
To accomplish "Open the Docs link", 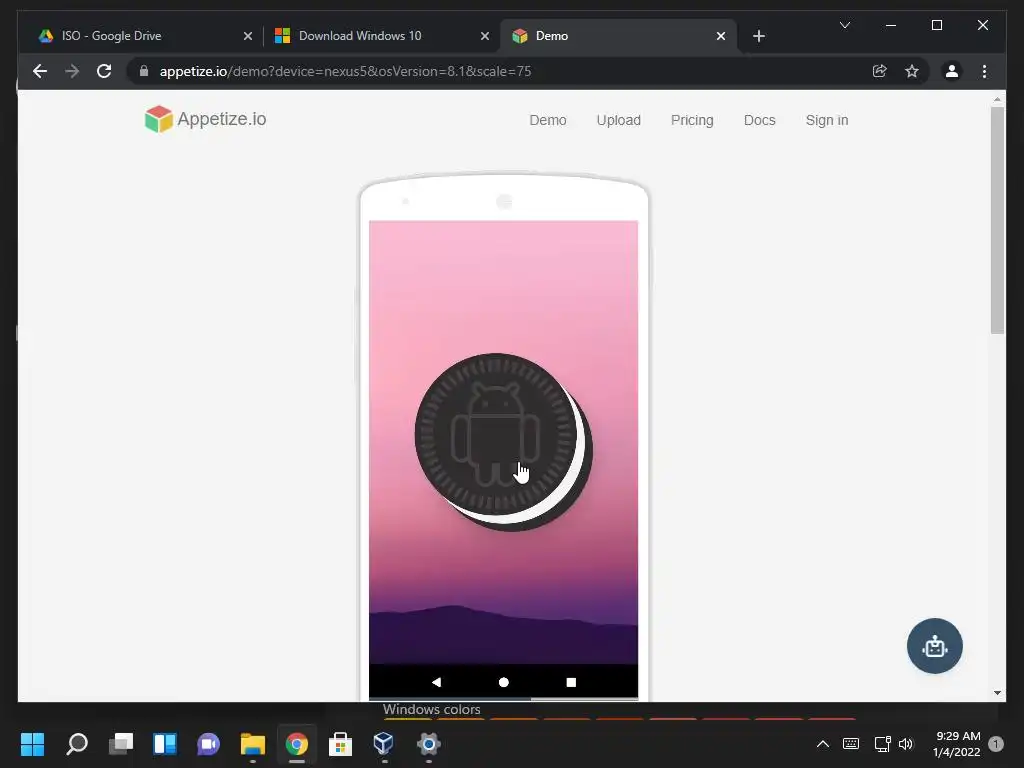I will click(x=760, y=120).
